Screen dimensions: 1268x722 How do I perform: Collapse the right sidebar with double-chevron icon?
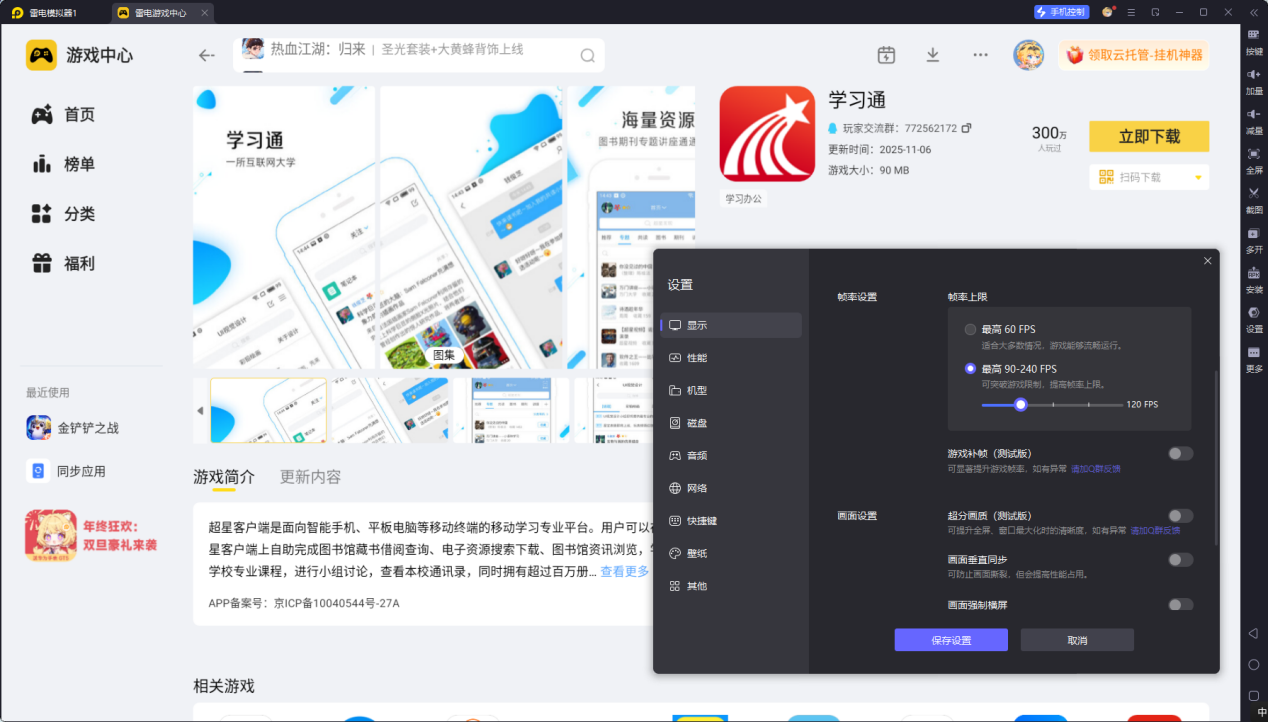point(1254,12)
